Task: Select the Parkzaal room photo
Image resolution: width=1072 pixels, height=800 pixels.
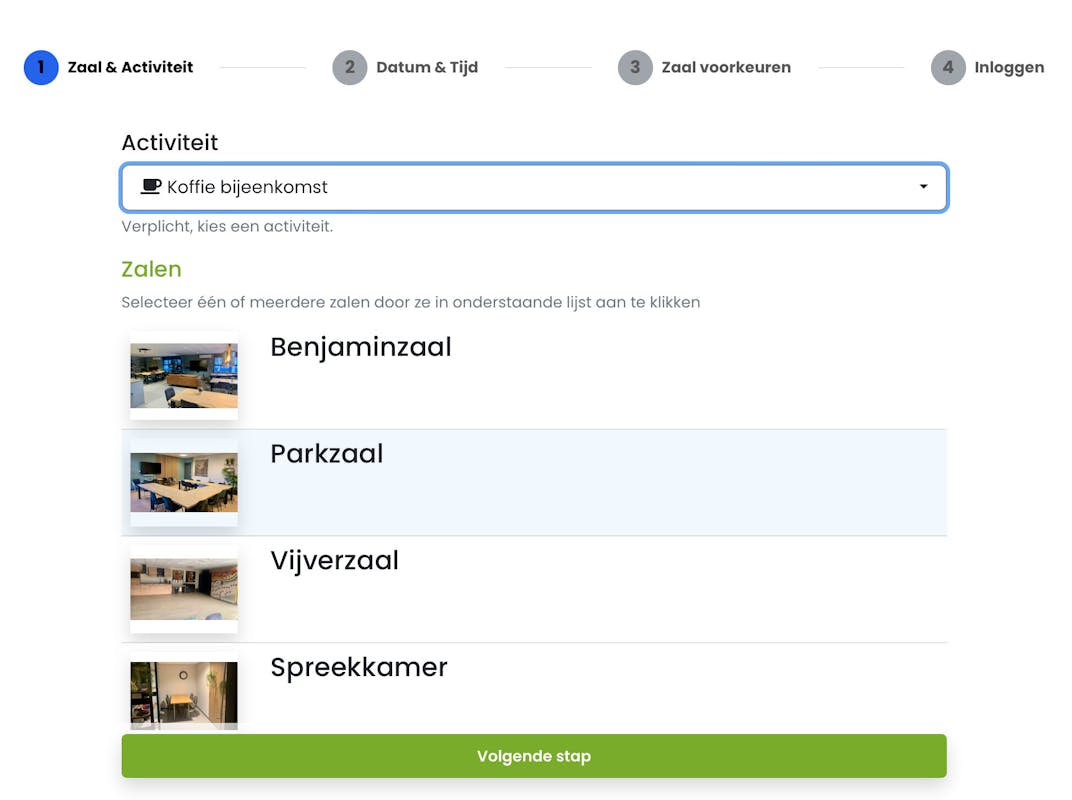Action: 184,482
